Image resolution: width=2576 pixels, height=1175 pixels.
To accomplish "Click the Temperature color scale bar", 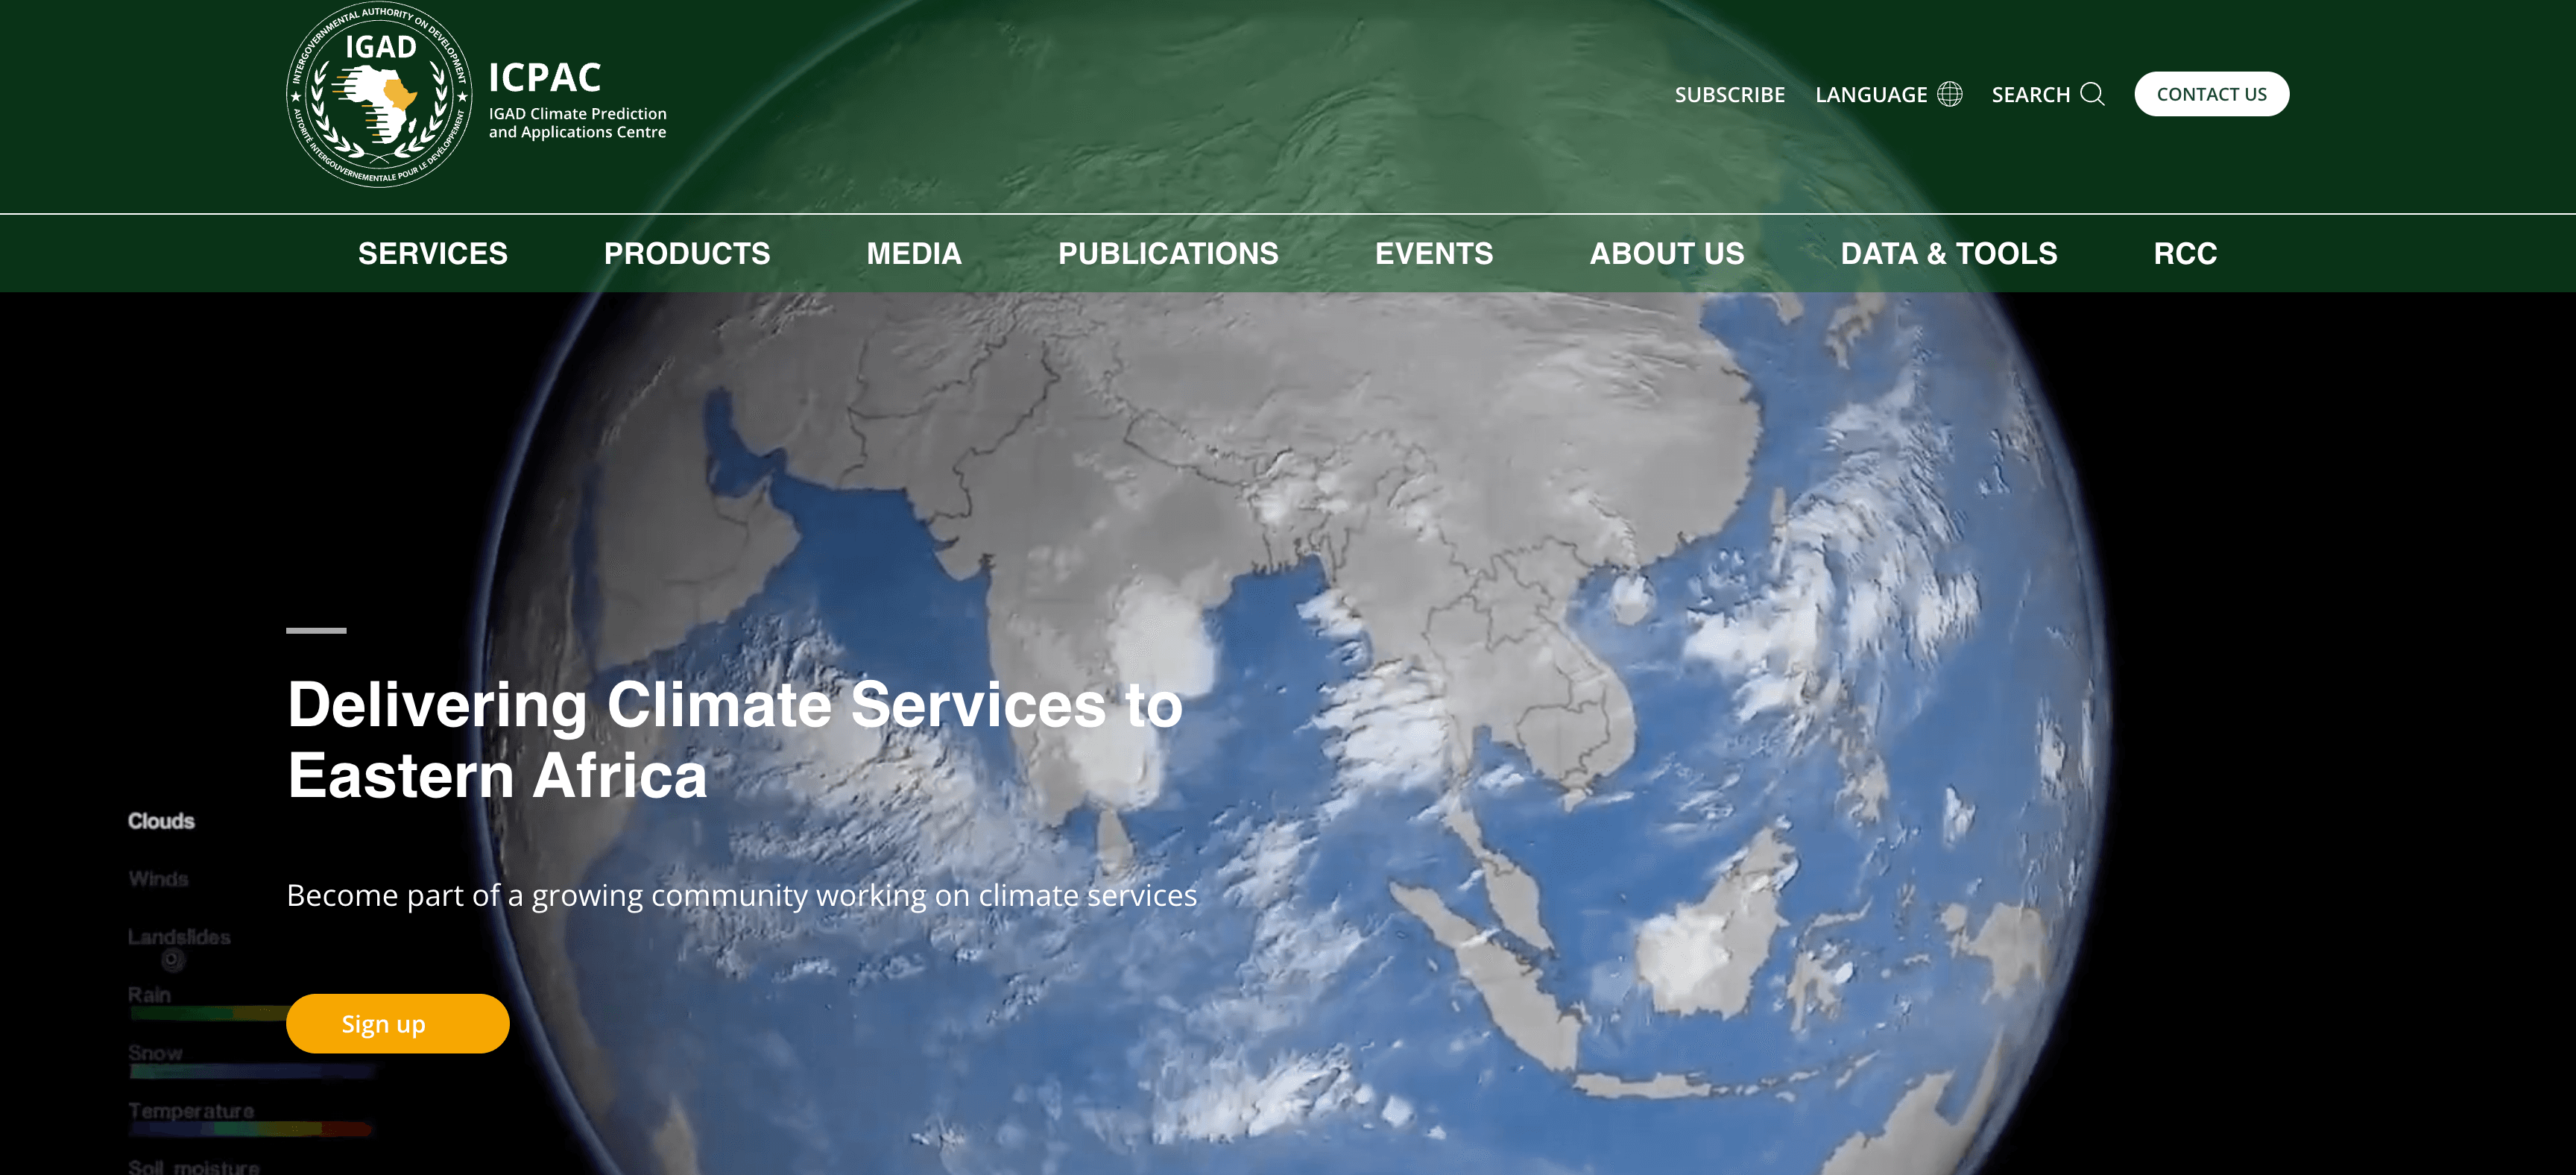I will click(x=250, y=1129).
